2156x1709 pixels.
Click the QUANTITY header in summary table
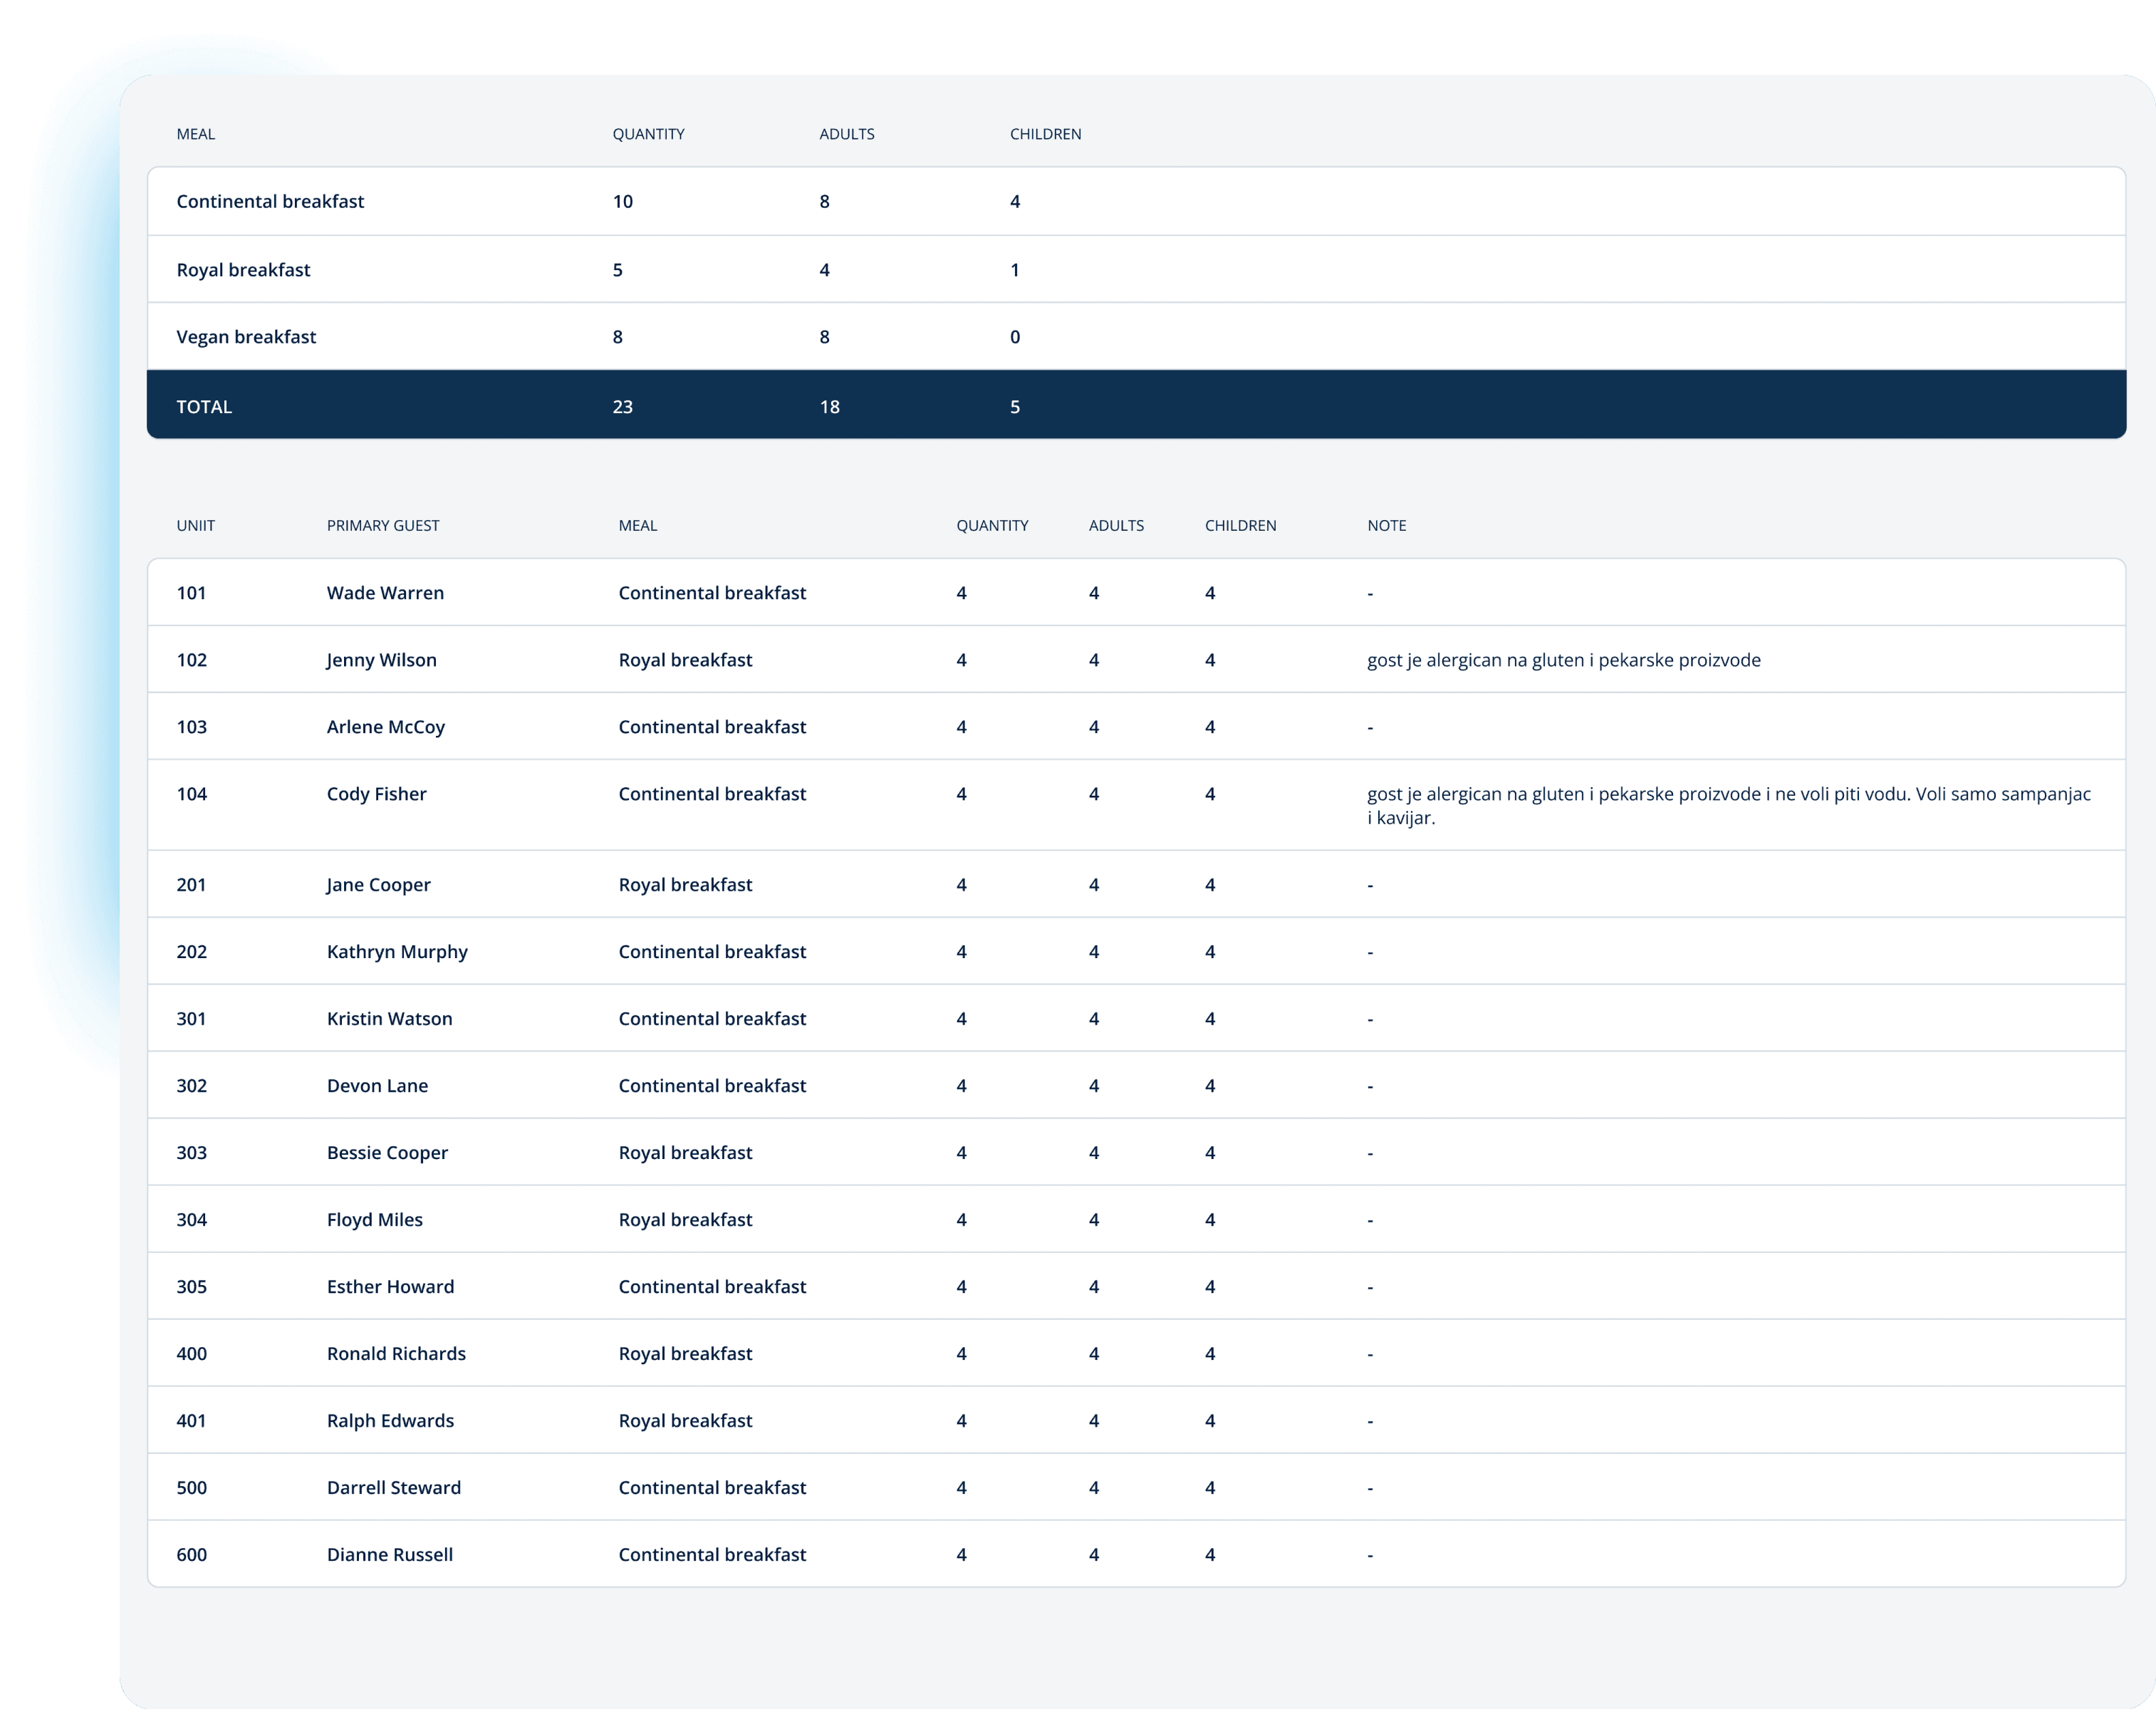[648, 134]
